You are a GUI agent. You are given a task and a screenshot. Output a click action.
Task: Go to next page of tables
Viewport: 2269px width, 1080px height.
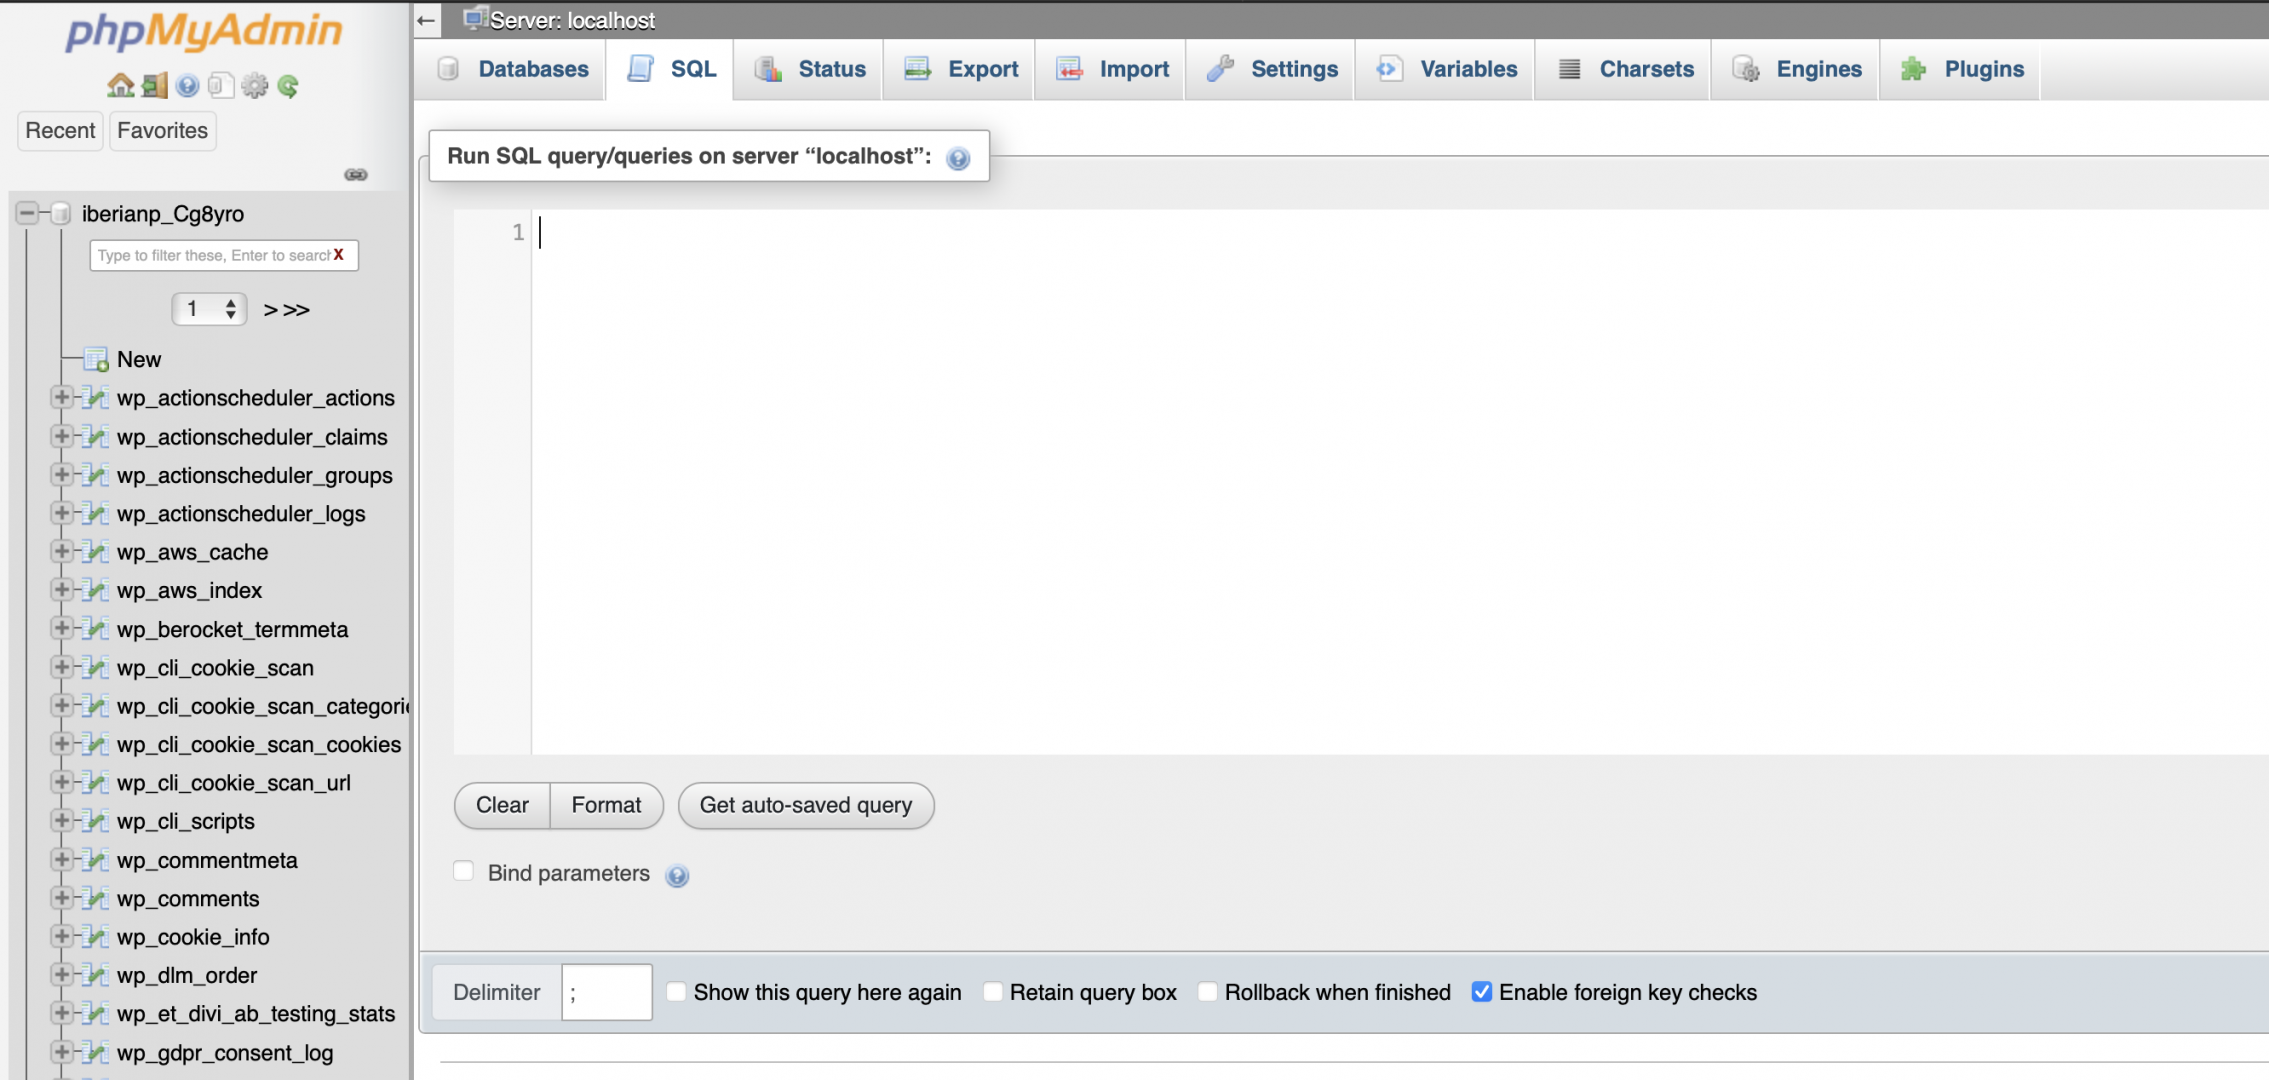pyautogui.click(x=270, y=310)
